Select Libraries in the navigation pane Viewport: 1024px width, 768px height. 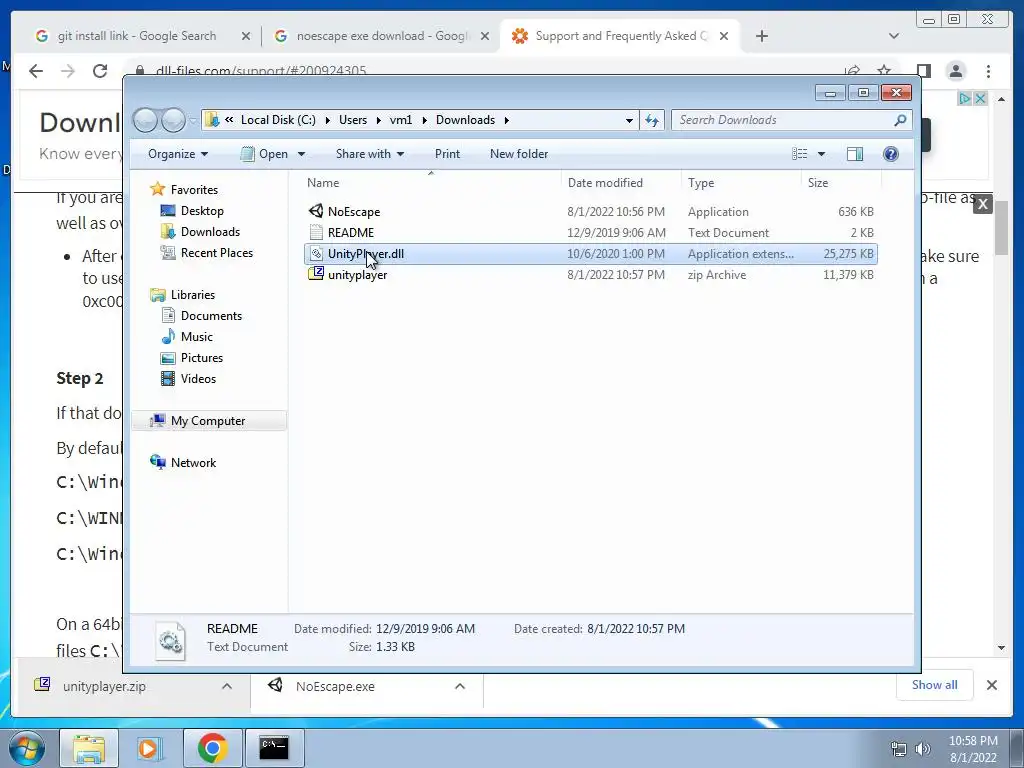(192, 295)
